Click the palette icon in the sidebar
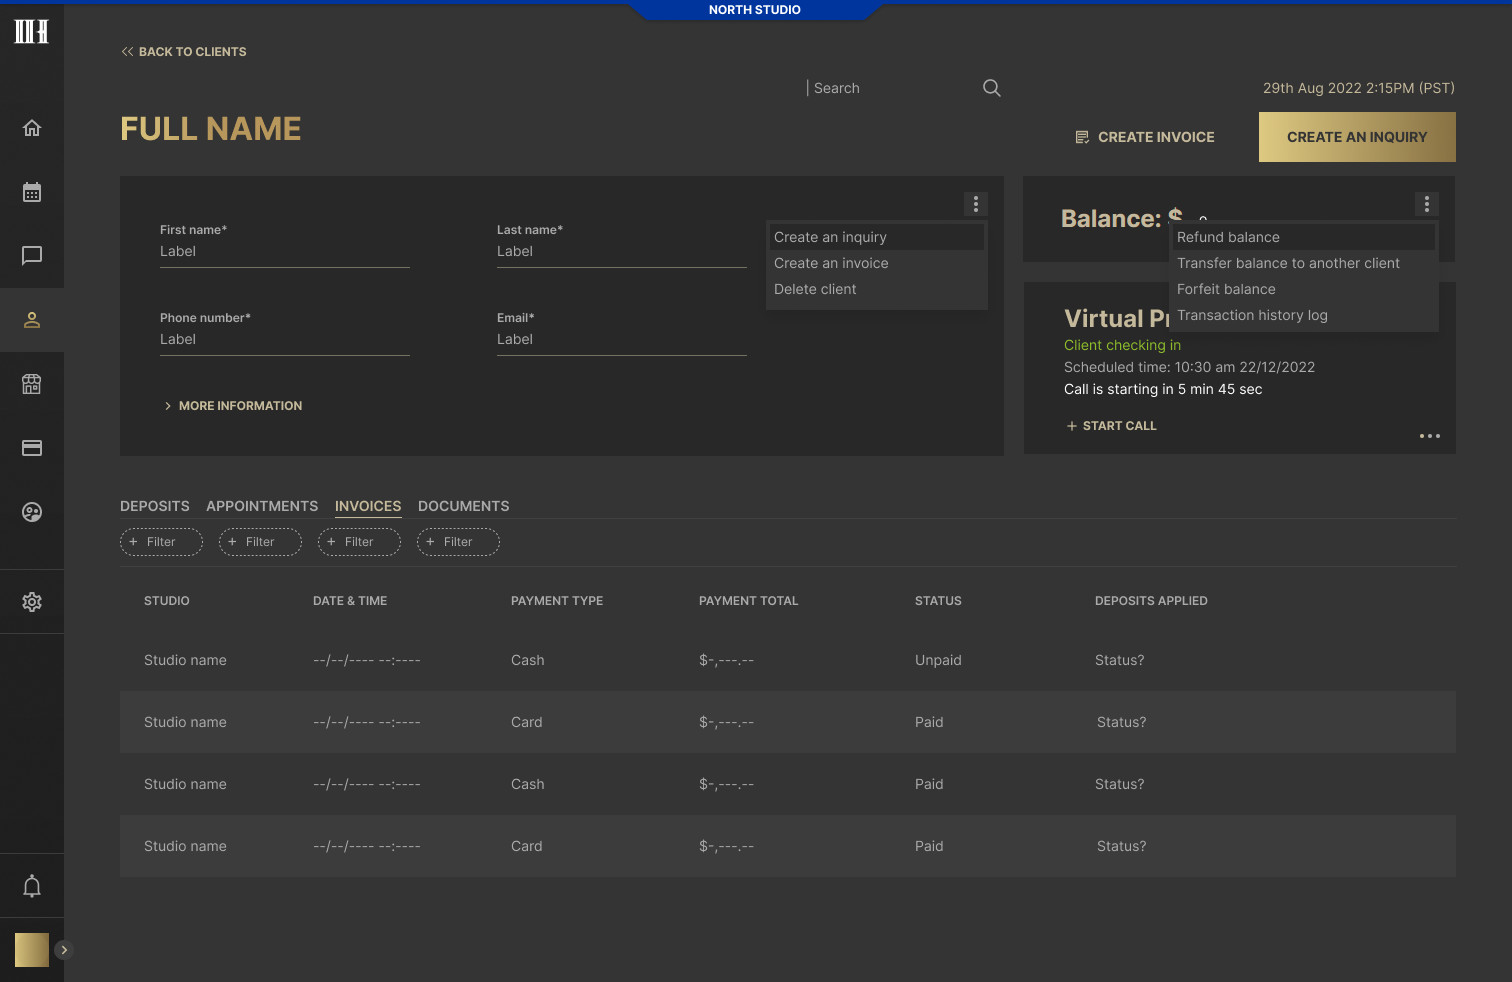The image size is (1512, 982). click(32, 512)
